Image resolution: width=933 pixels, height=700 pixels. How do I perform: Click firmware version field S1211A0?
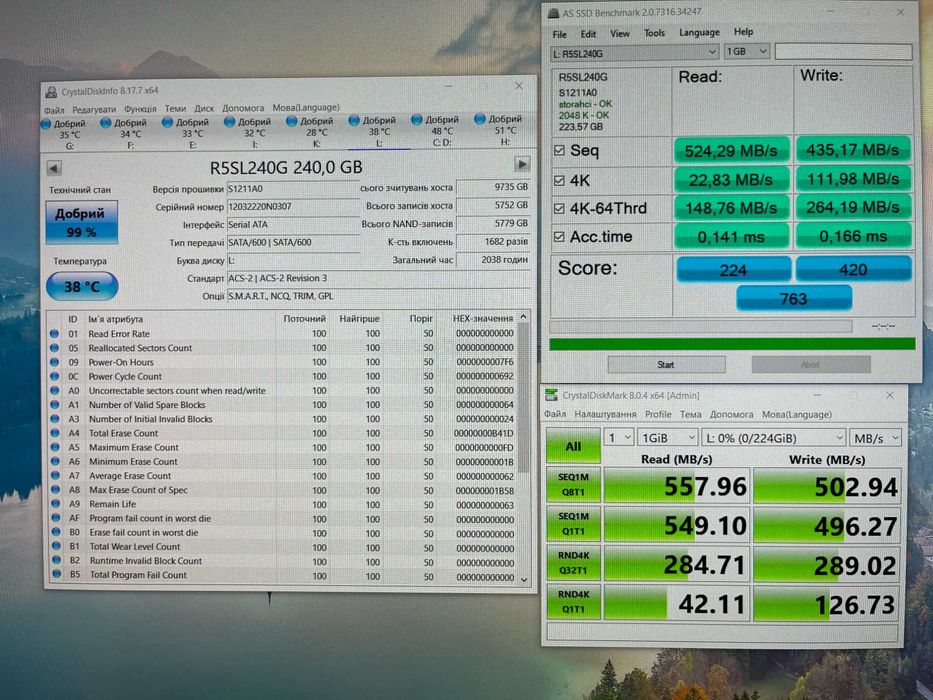(294, 189)
